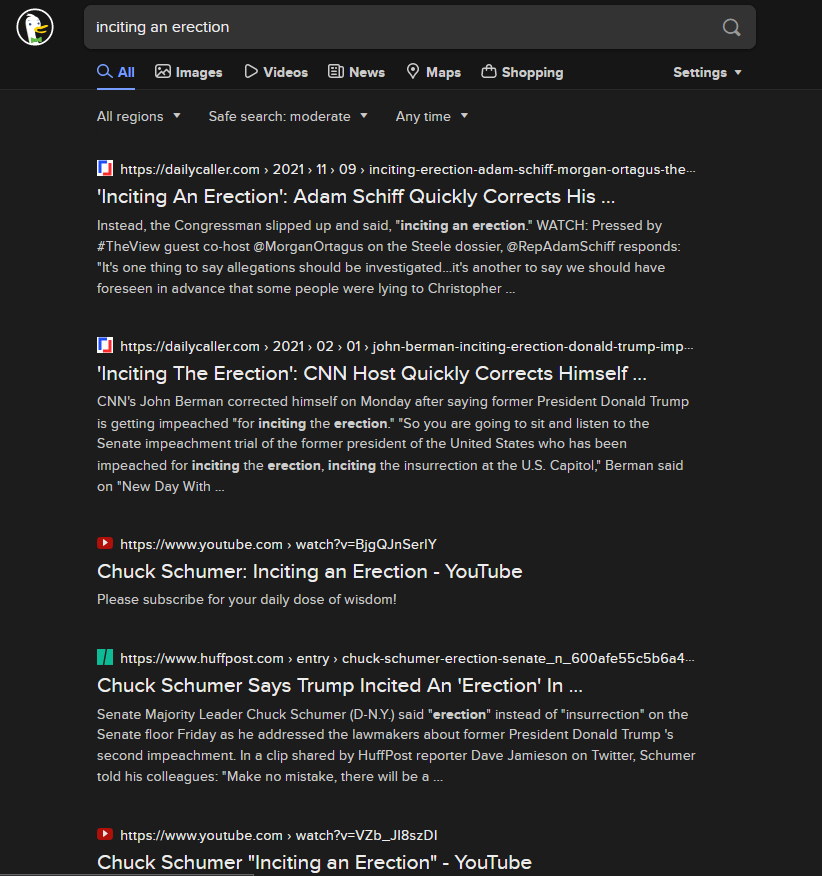Viewport: 822px width, 876px height.
Task: Click the News tab newspaper icon
Action: pyautogui.click(x=336, y=72)
